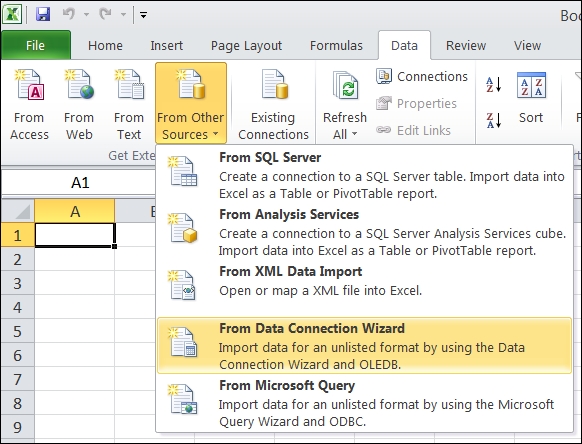Switch to the Home tab
The height and width of the screenshot is (444, 582).
pyautogui.click(x=105, y=46)
